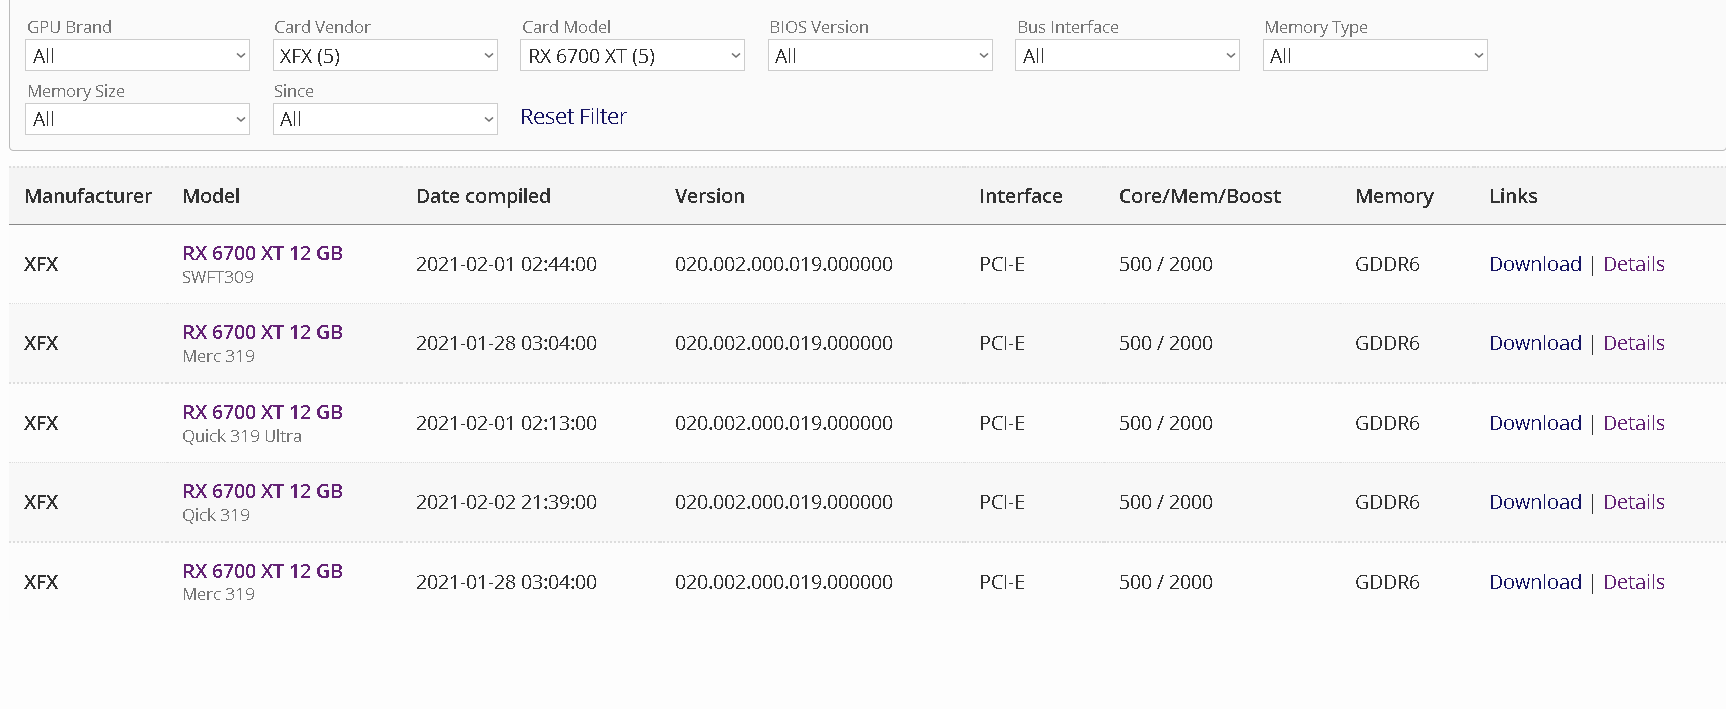Click 500 / 2000 in the SWFT309 row
Image resolution: width=1726 pixels, height=709 pixels.
pyautogui.click(x=1166, y=264)
